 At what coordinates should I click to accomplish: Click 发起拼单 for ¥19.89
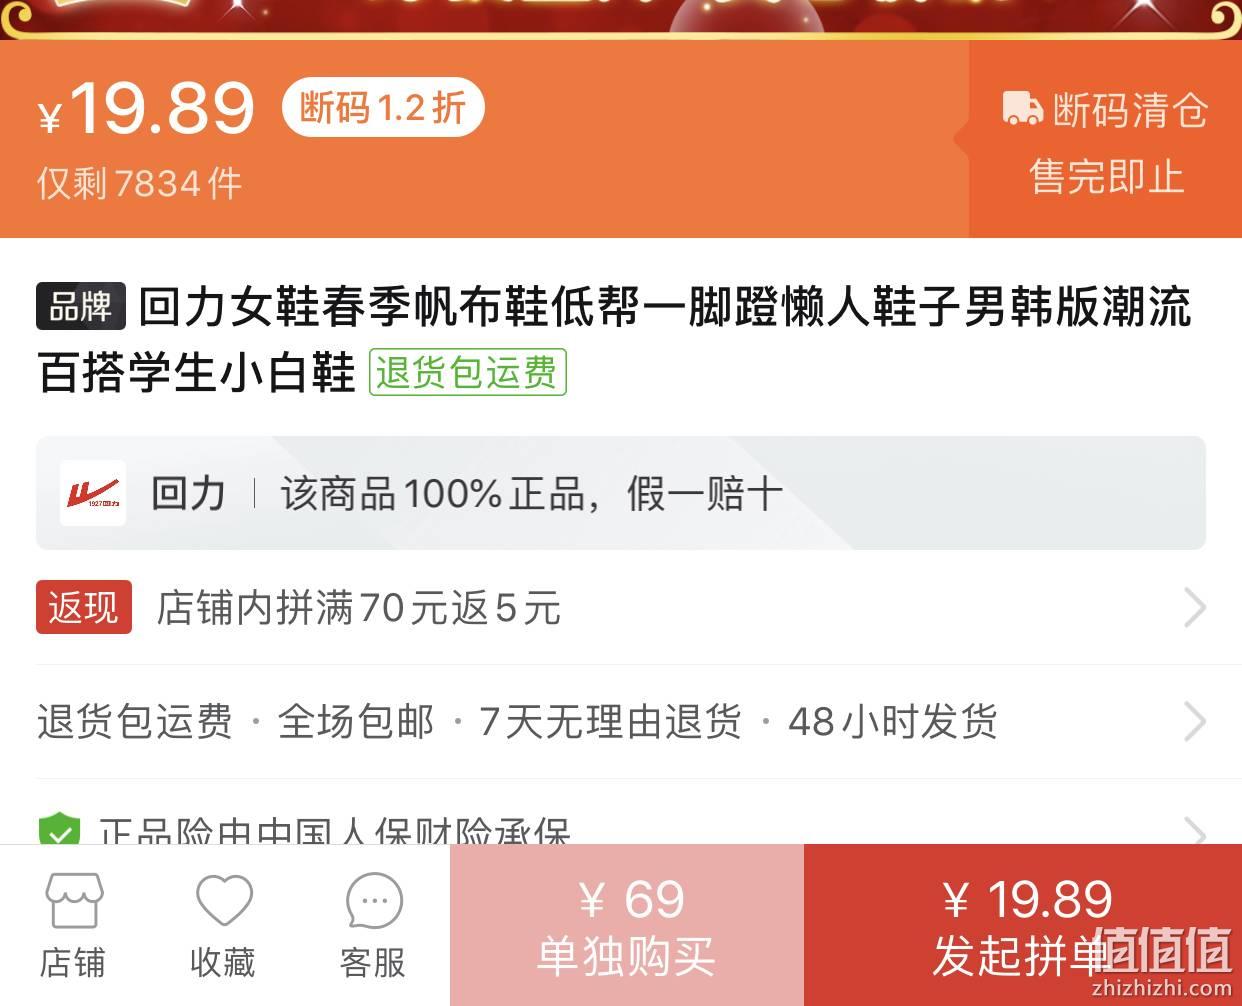1023,925
